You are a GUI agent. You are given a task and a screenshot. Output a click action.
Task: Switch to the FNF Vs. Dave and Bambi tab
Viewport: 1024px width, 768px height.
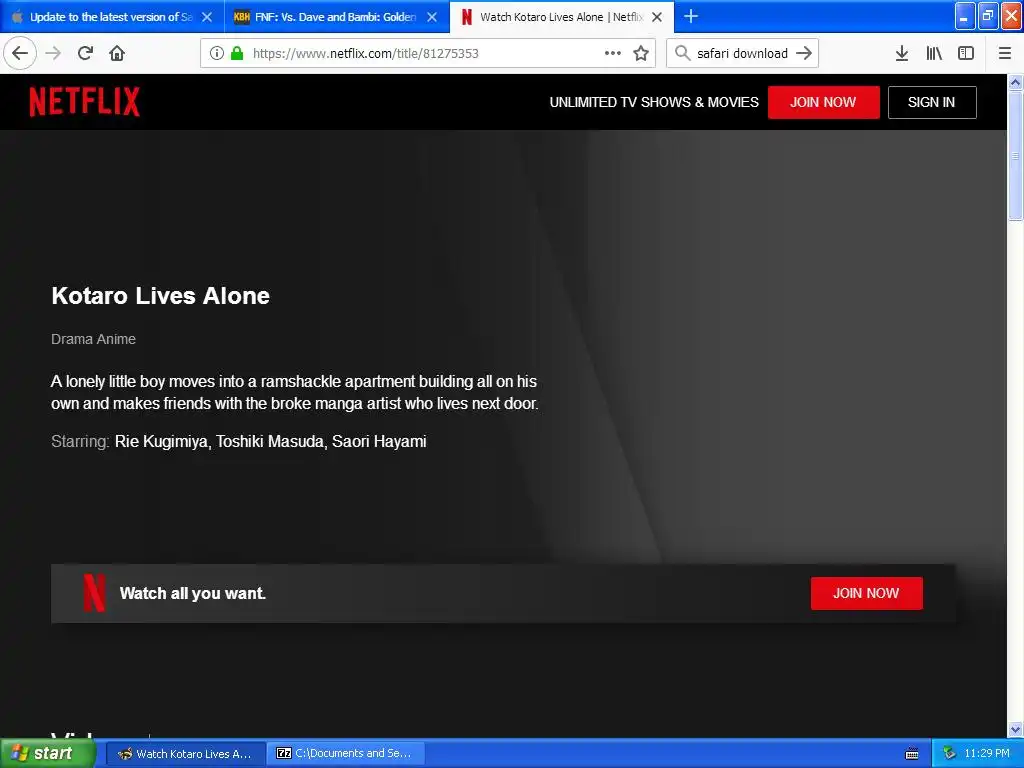[336, 17]
